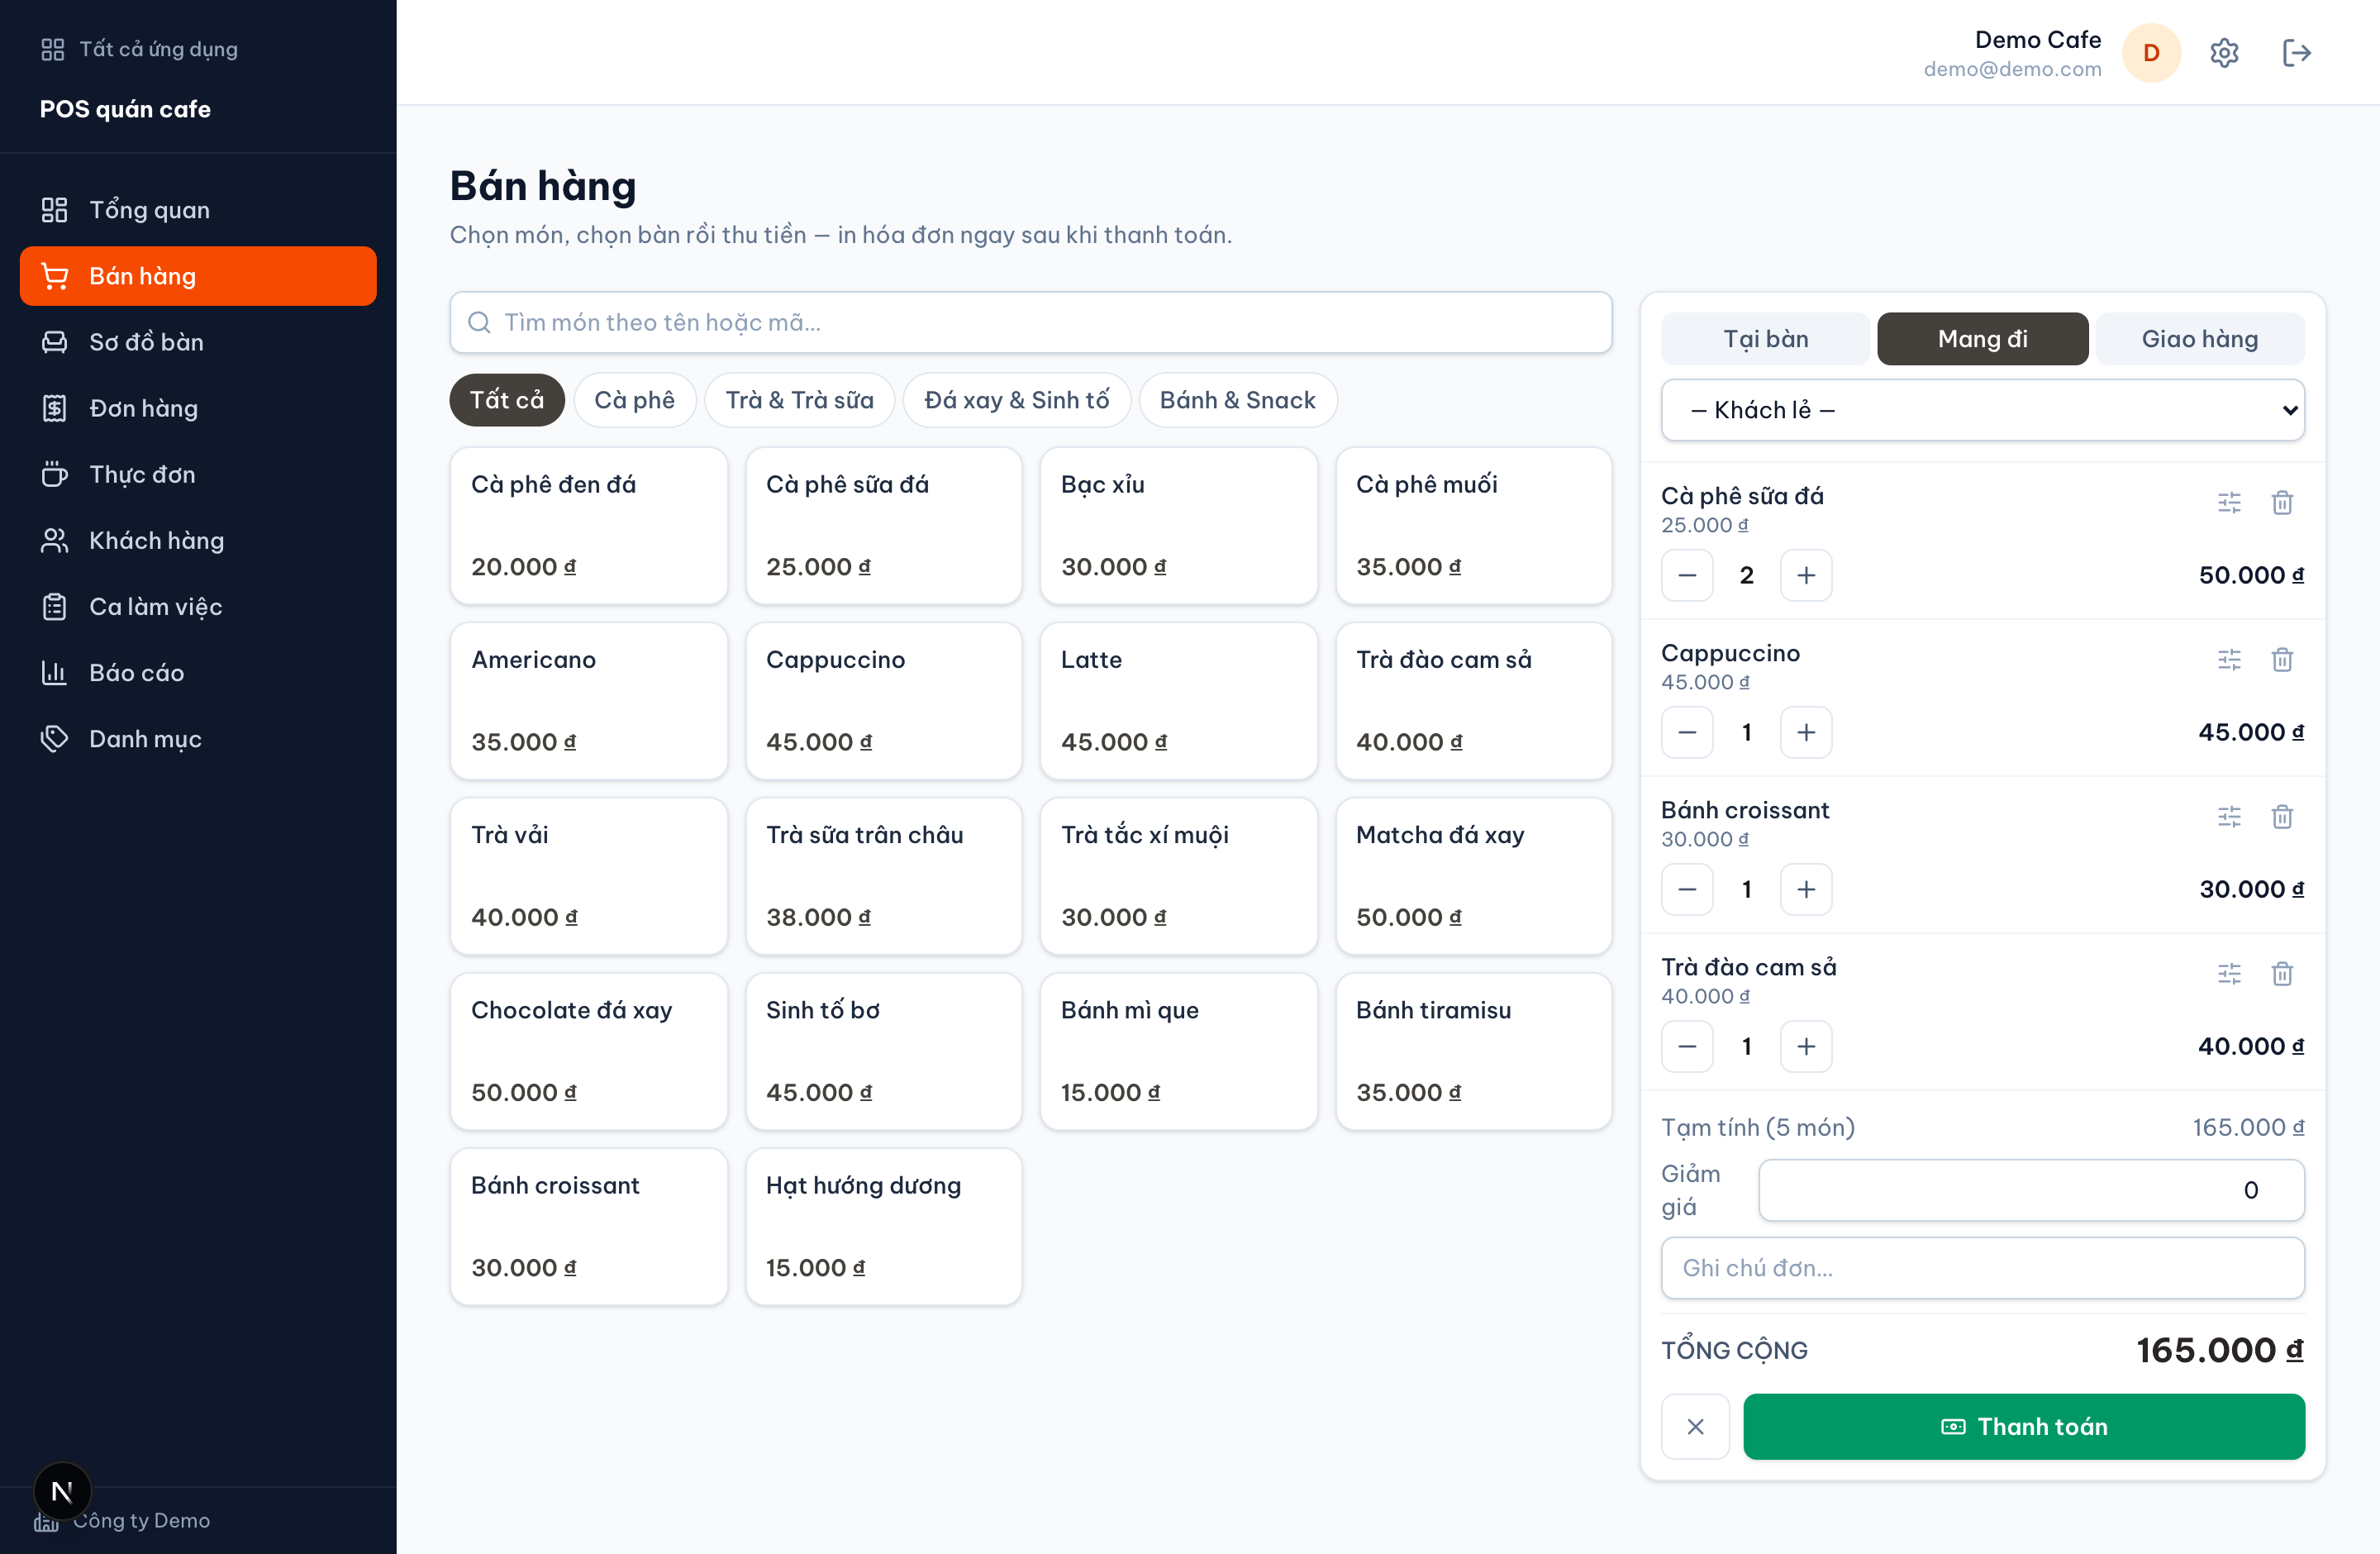
Task: Delete Trà đào cam sả from cart
Action: (2282, 973)
